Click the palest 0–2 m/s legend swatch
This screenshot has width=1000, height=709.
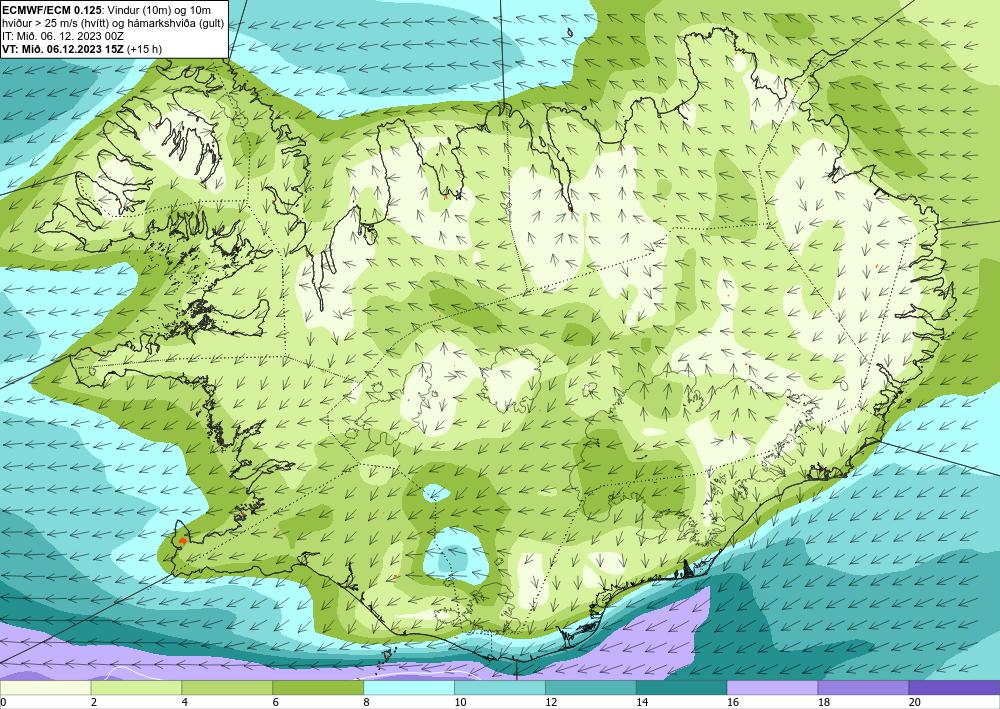pos(45,688)
